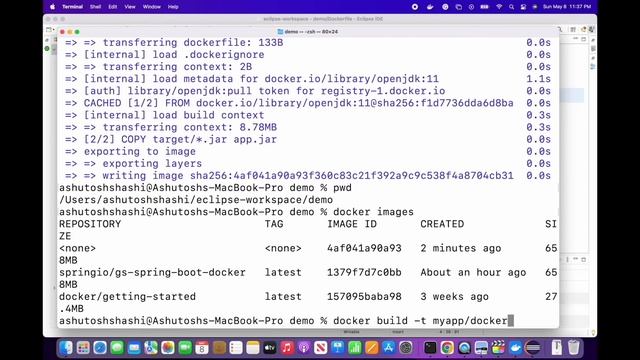640x360 pixels.
Task: Open the Apple menu
Action: 52,7
